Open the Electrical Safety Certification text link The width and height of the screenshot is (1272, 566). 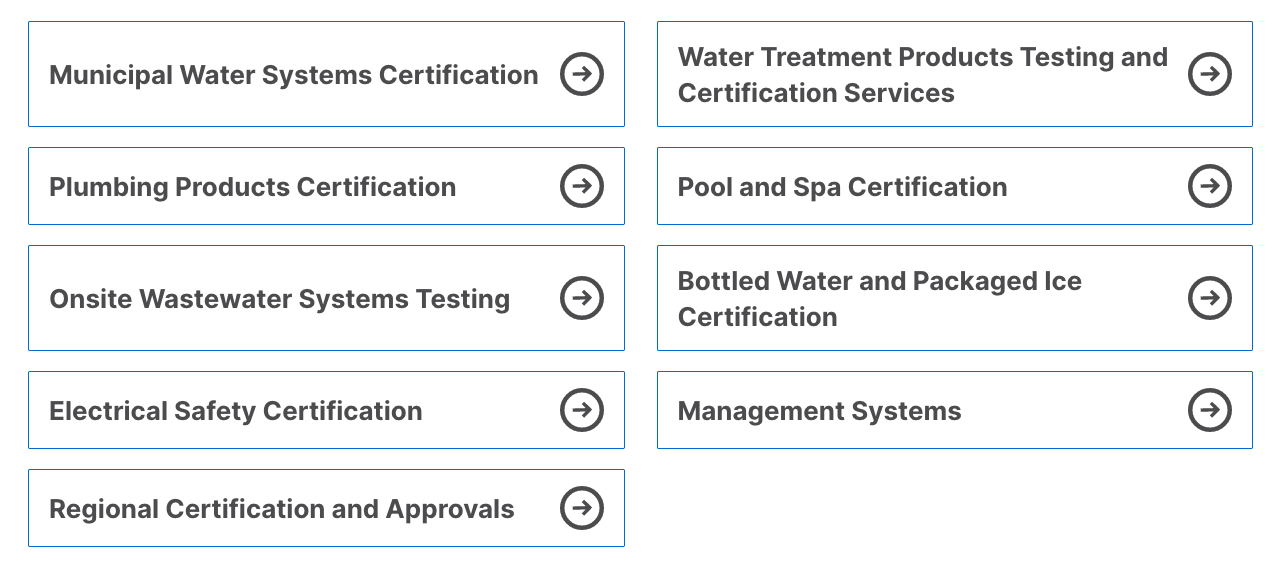235,411
